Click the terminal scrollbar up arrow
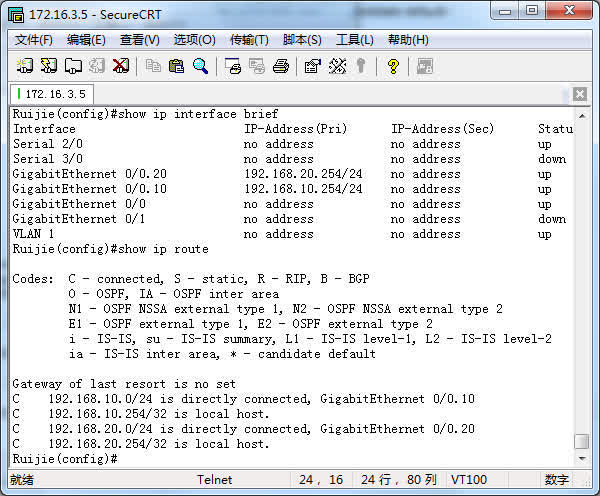 [x=582, y=115]
